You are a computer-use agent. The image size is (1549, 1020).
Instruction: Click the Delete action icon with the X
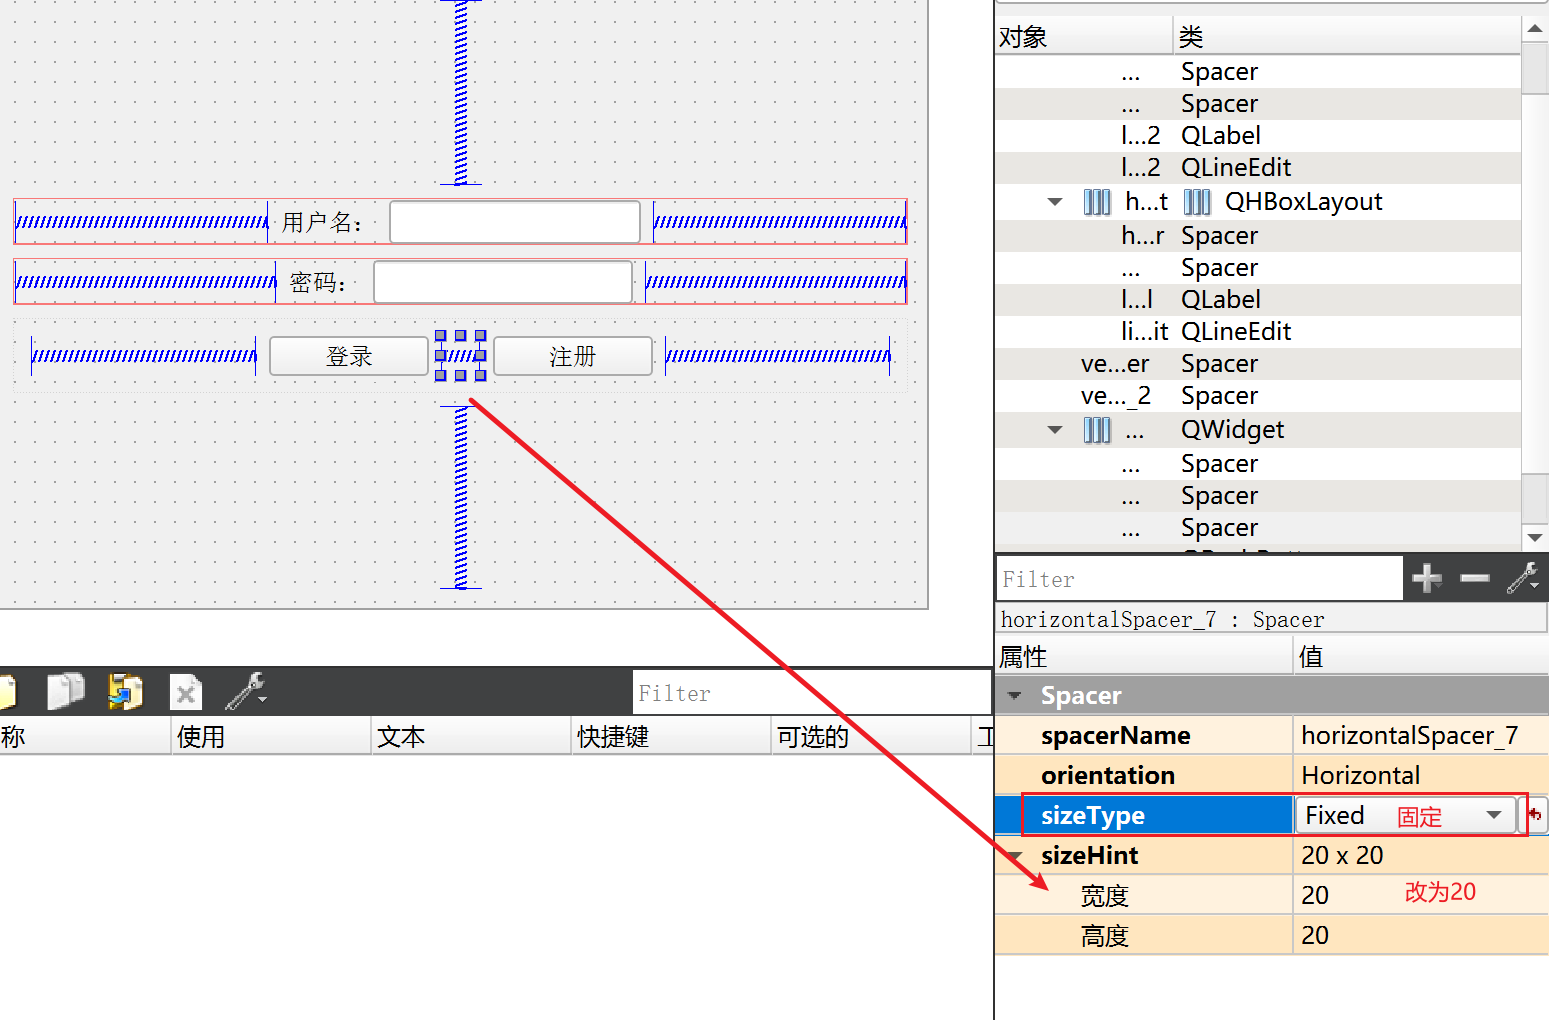tap(186, 692)
